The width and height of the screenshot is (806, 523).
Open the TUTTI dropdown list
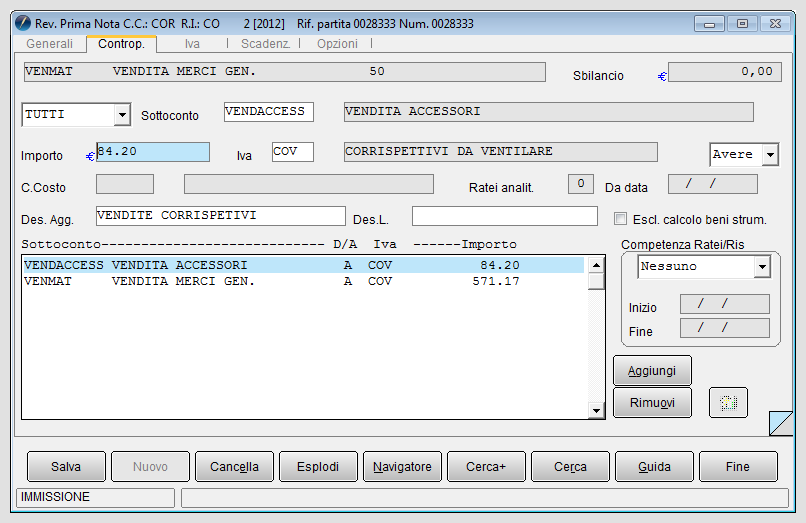(122, 115)
